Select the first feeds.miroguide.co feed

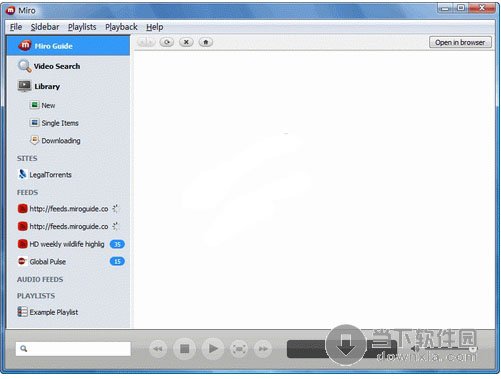68,209
